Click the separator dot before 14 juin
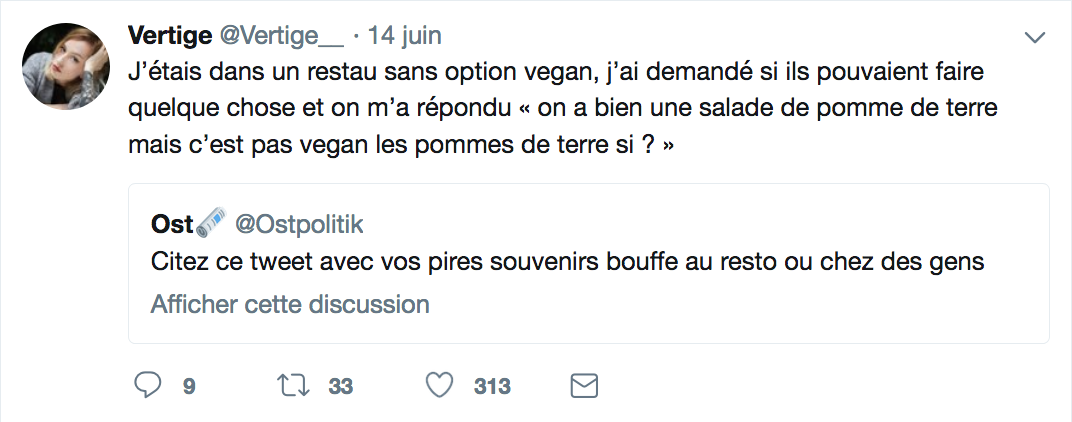This screenshot has width=1072, height=422. click(357, 36)
